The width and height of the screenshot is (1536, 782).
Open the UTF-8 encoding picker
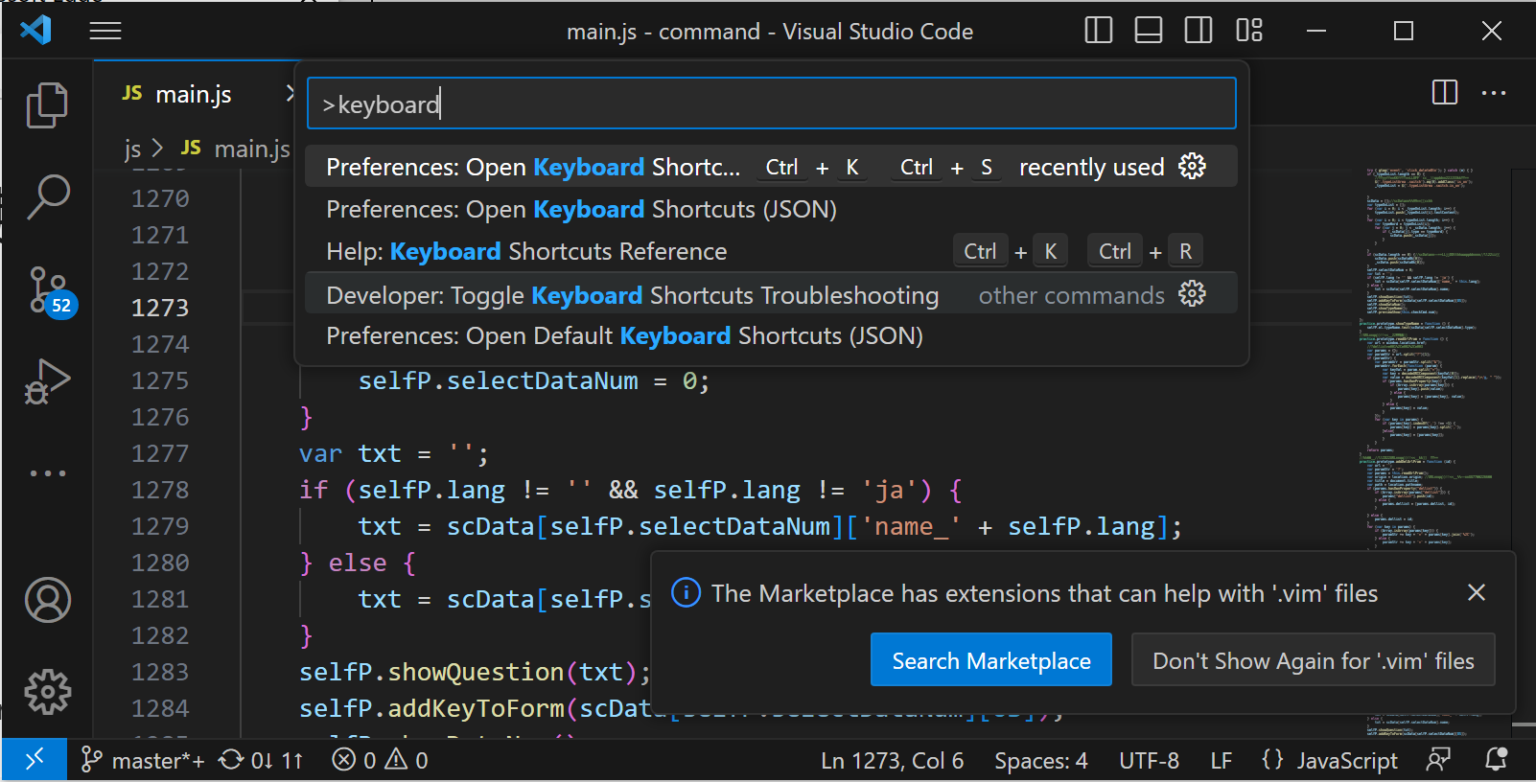(1149, 760)
